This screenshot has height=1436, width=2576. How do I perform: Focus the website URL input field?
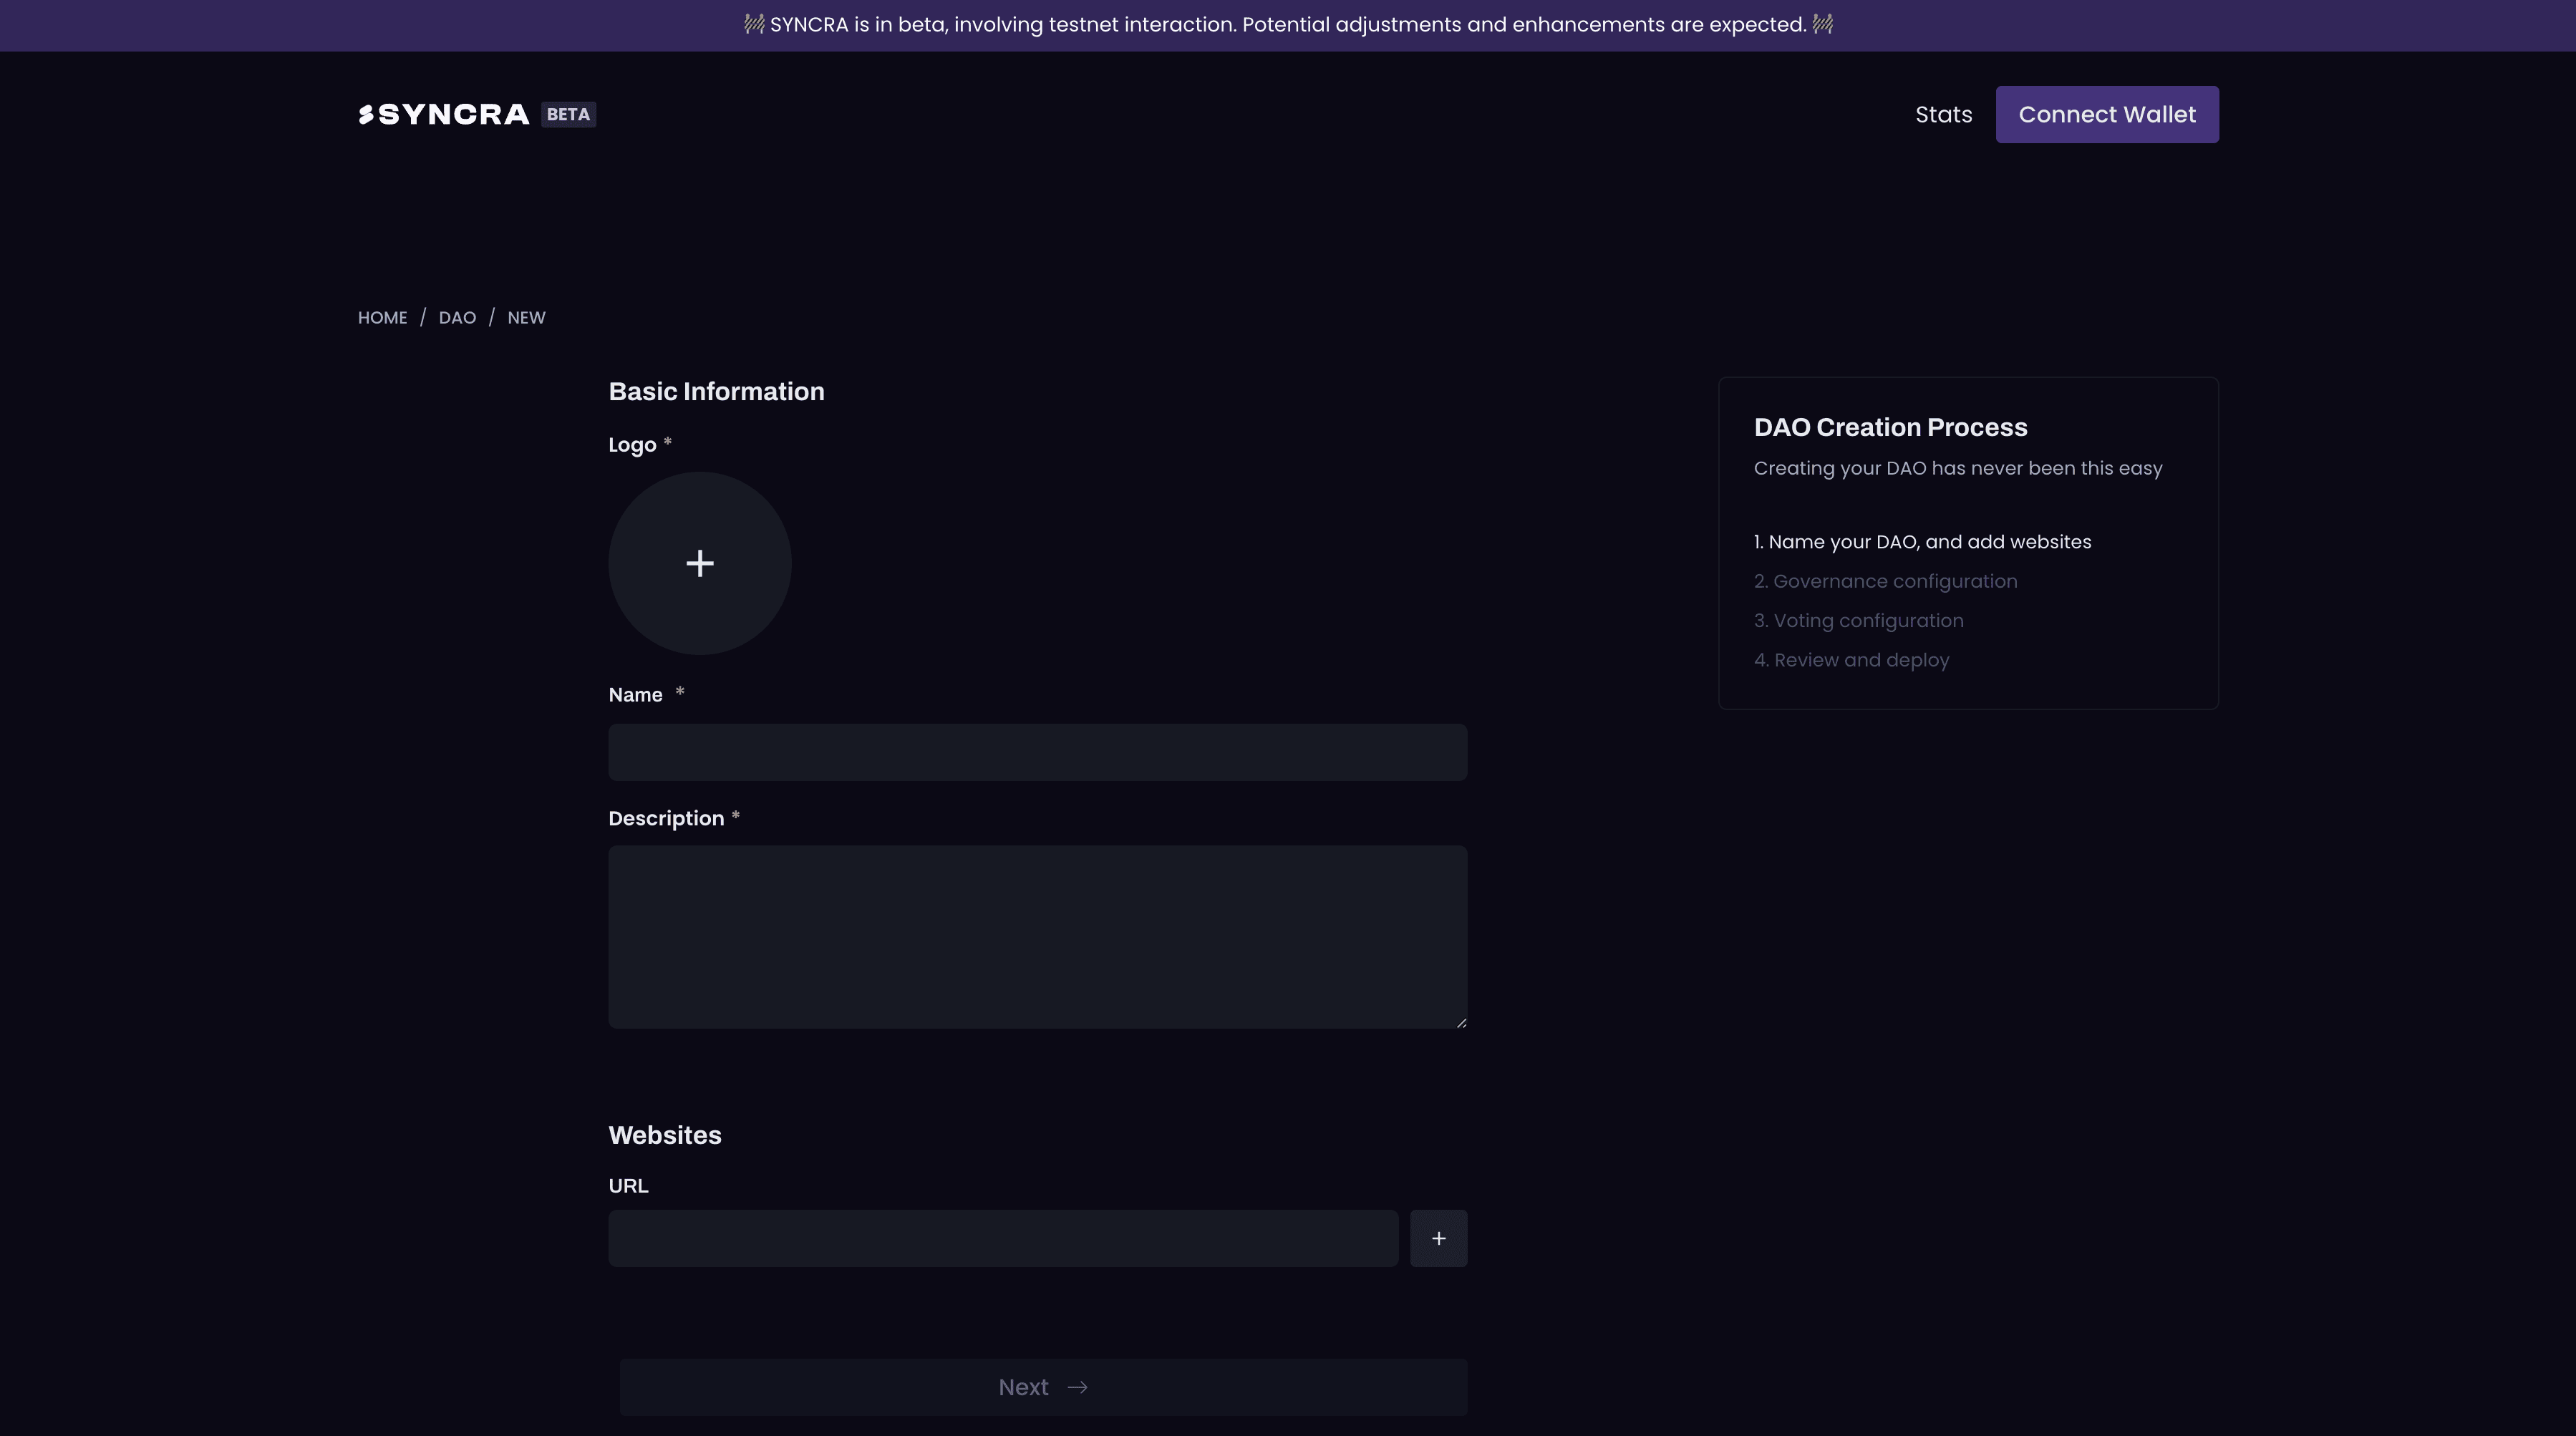(1003, 1239)
